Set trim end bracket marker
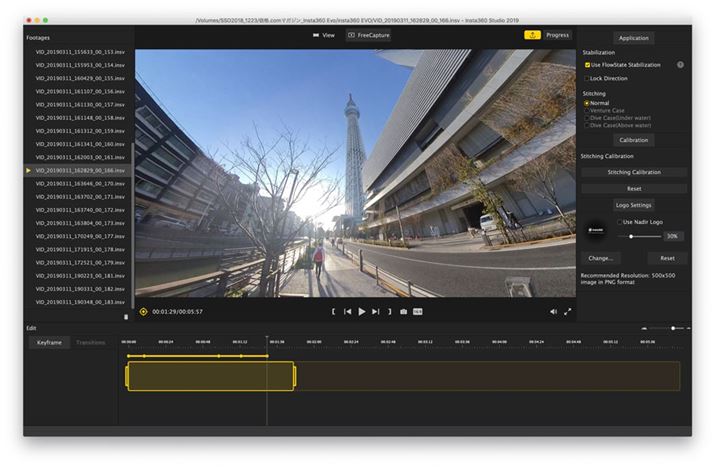 pos(389,311)
